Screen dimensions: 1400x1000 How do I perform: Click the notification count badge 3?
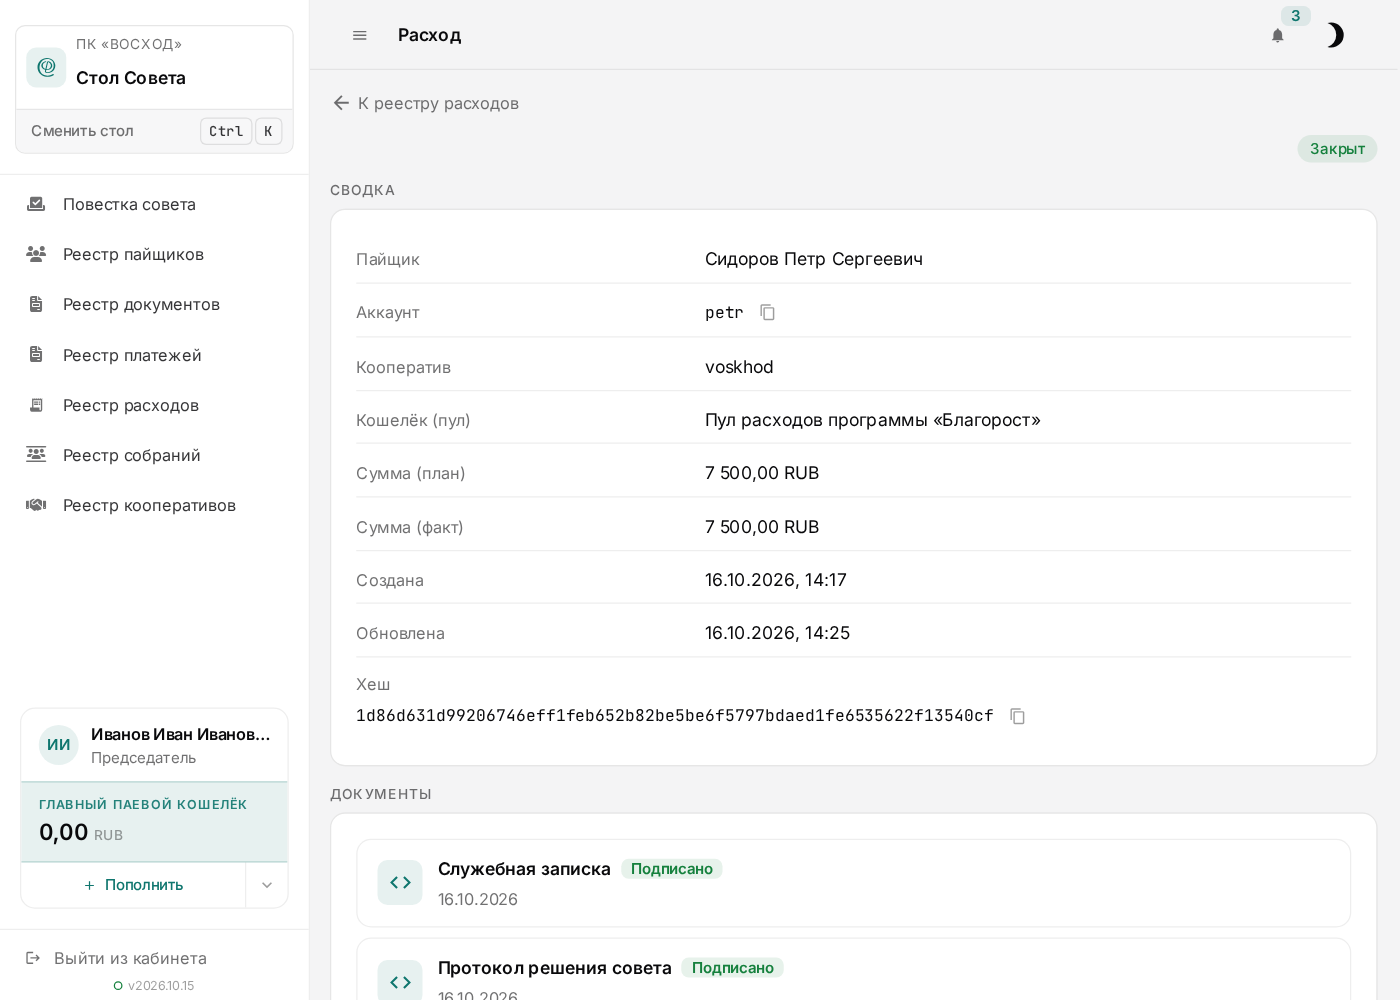[x=1295, y=16]
